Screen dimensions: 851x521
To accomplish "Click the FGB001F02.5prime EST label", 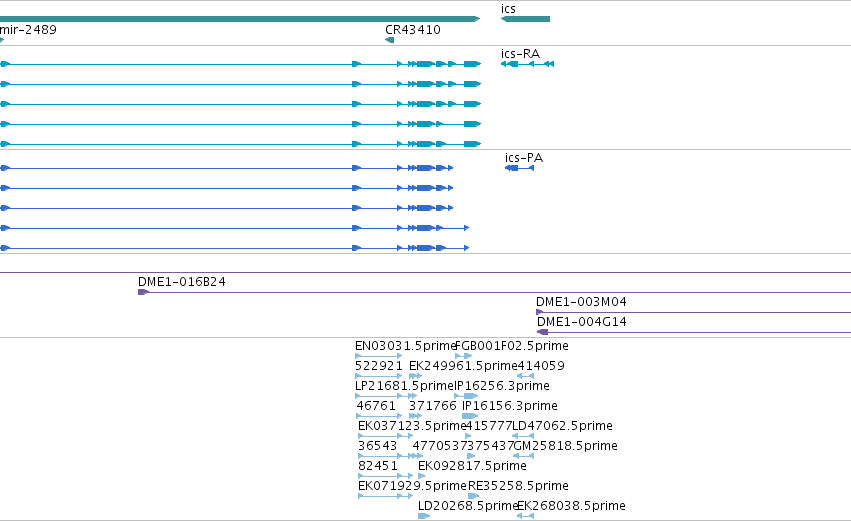I will (512, 346).
